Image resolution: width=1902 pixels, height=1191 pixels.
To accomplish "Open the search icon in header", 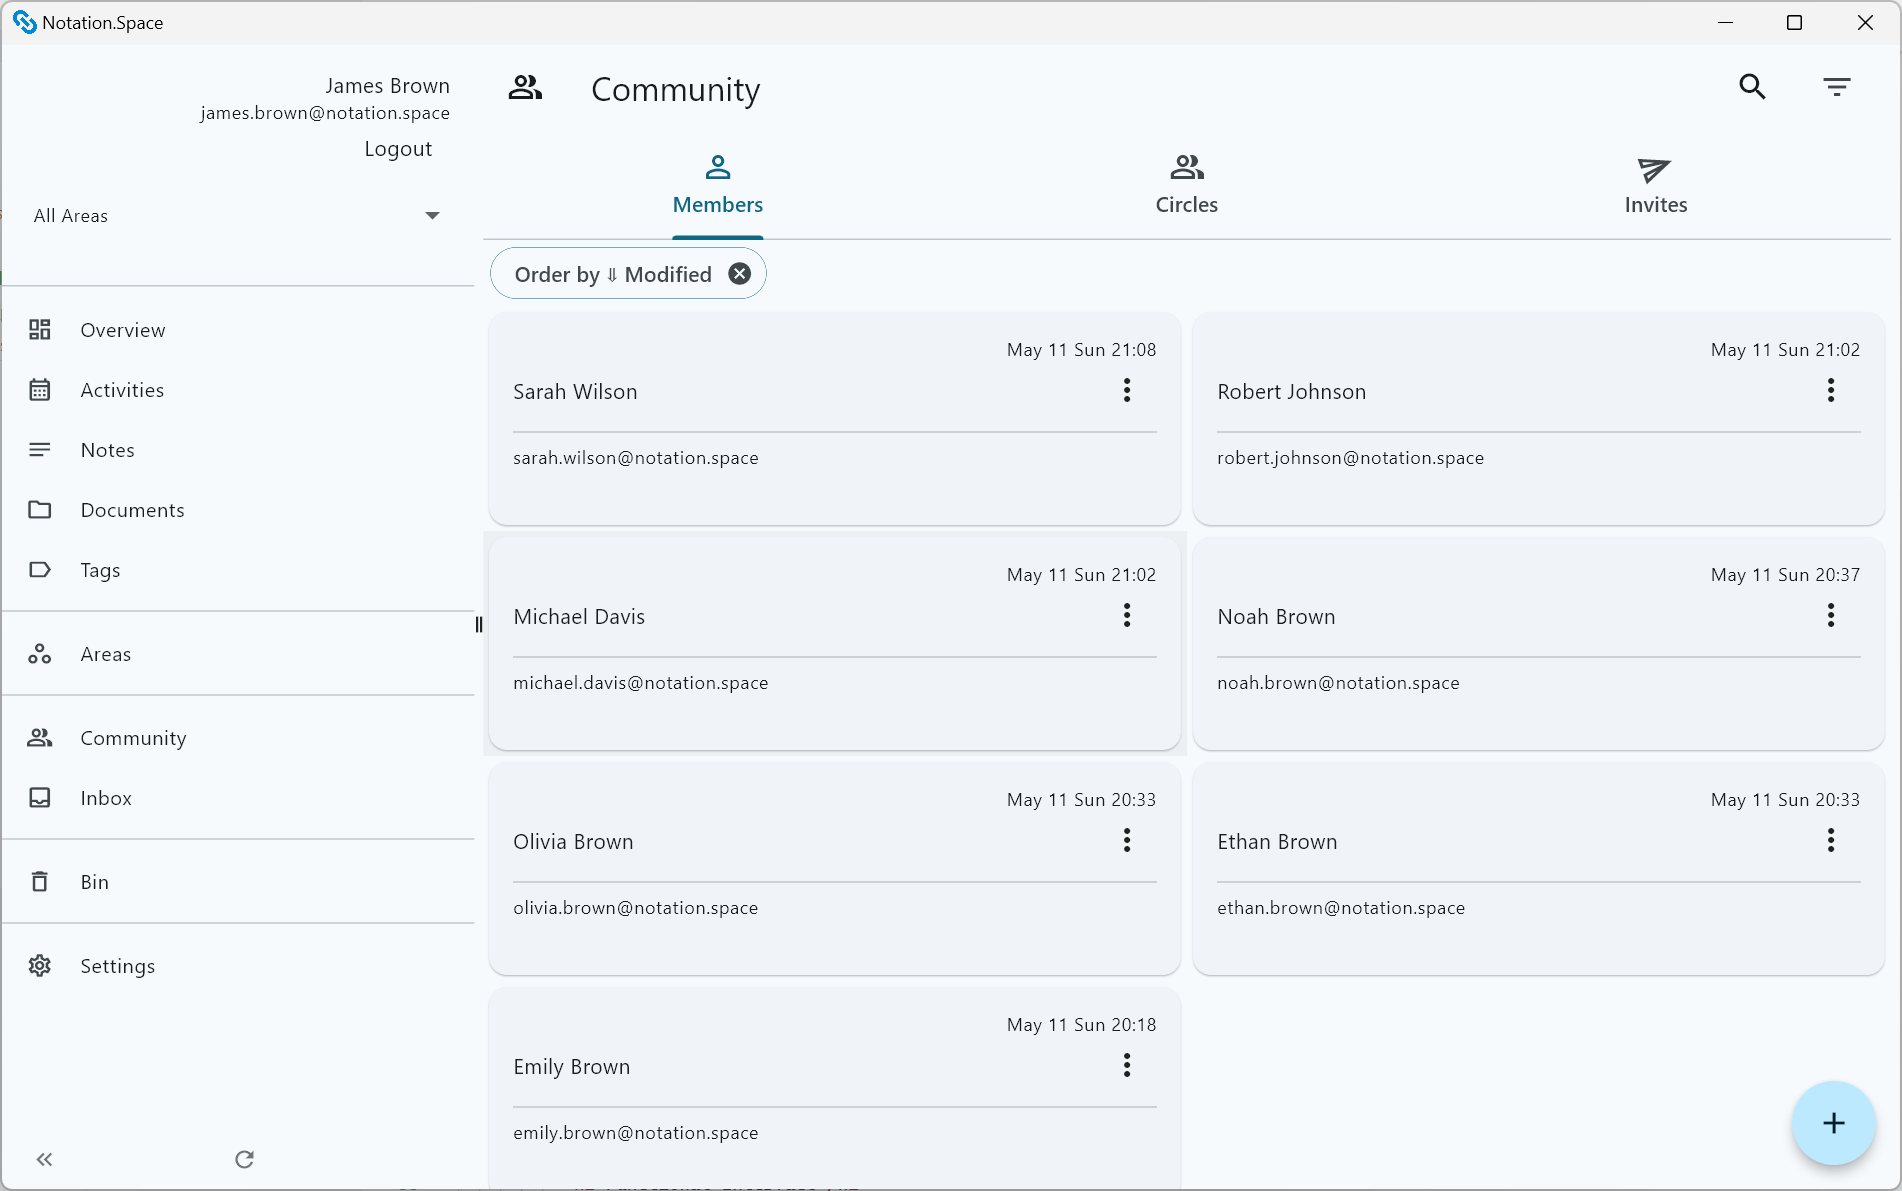I will 1752,87.
